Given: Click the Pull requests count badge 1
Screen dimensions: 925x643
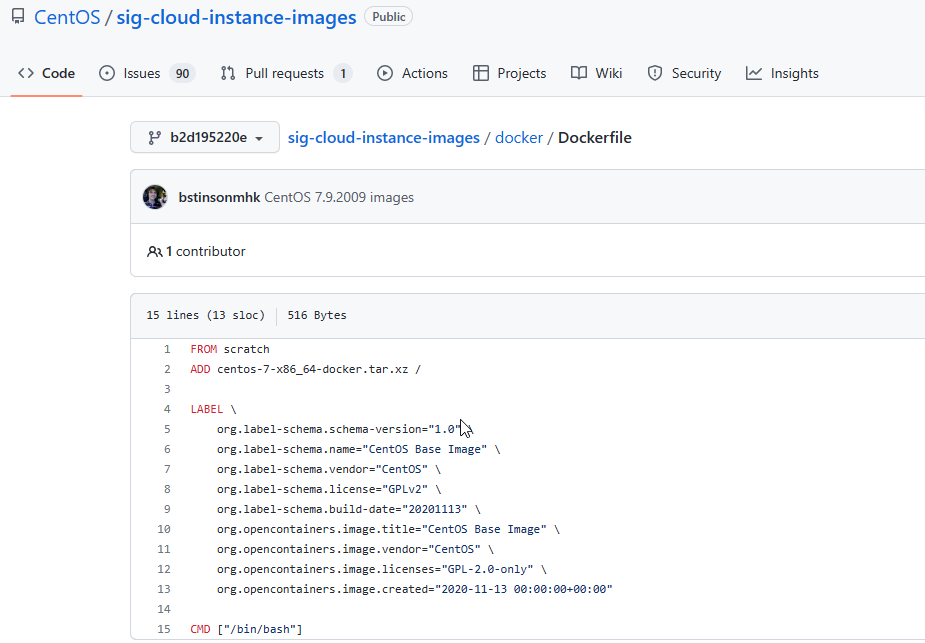Looking at the screenshot, I should point(343,73).
